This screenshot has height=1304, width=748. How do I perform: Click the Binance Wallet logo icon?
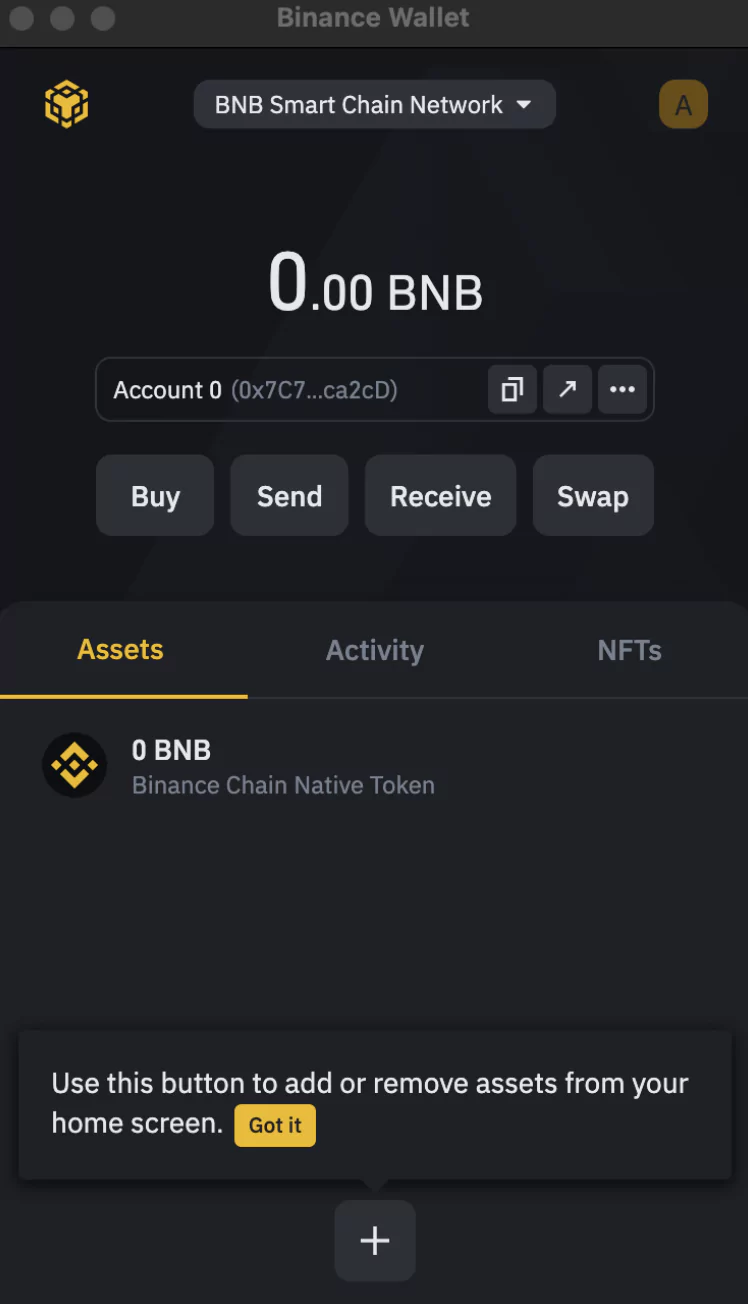(67, 105)
